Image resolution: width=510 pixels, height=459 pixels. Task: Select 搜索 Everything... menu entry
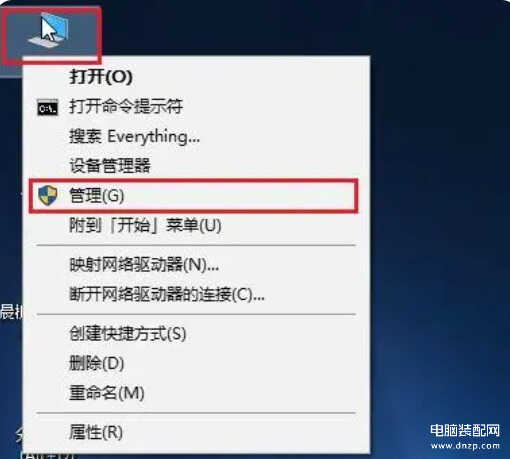[x=196, y=136]
